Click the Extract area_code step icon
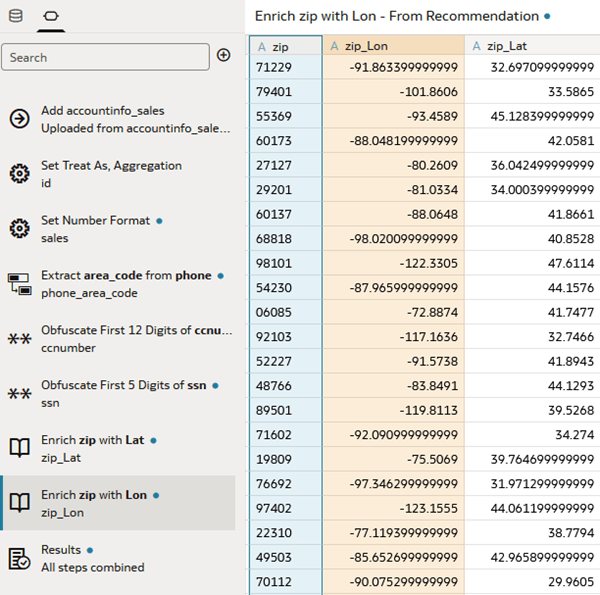Image resolution: width=600 pixels, height=595 pixels. (x=18, y=284)
